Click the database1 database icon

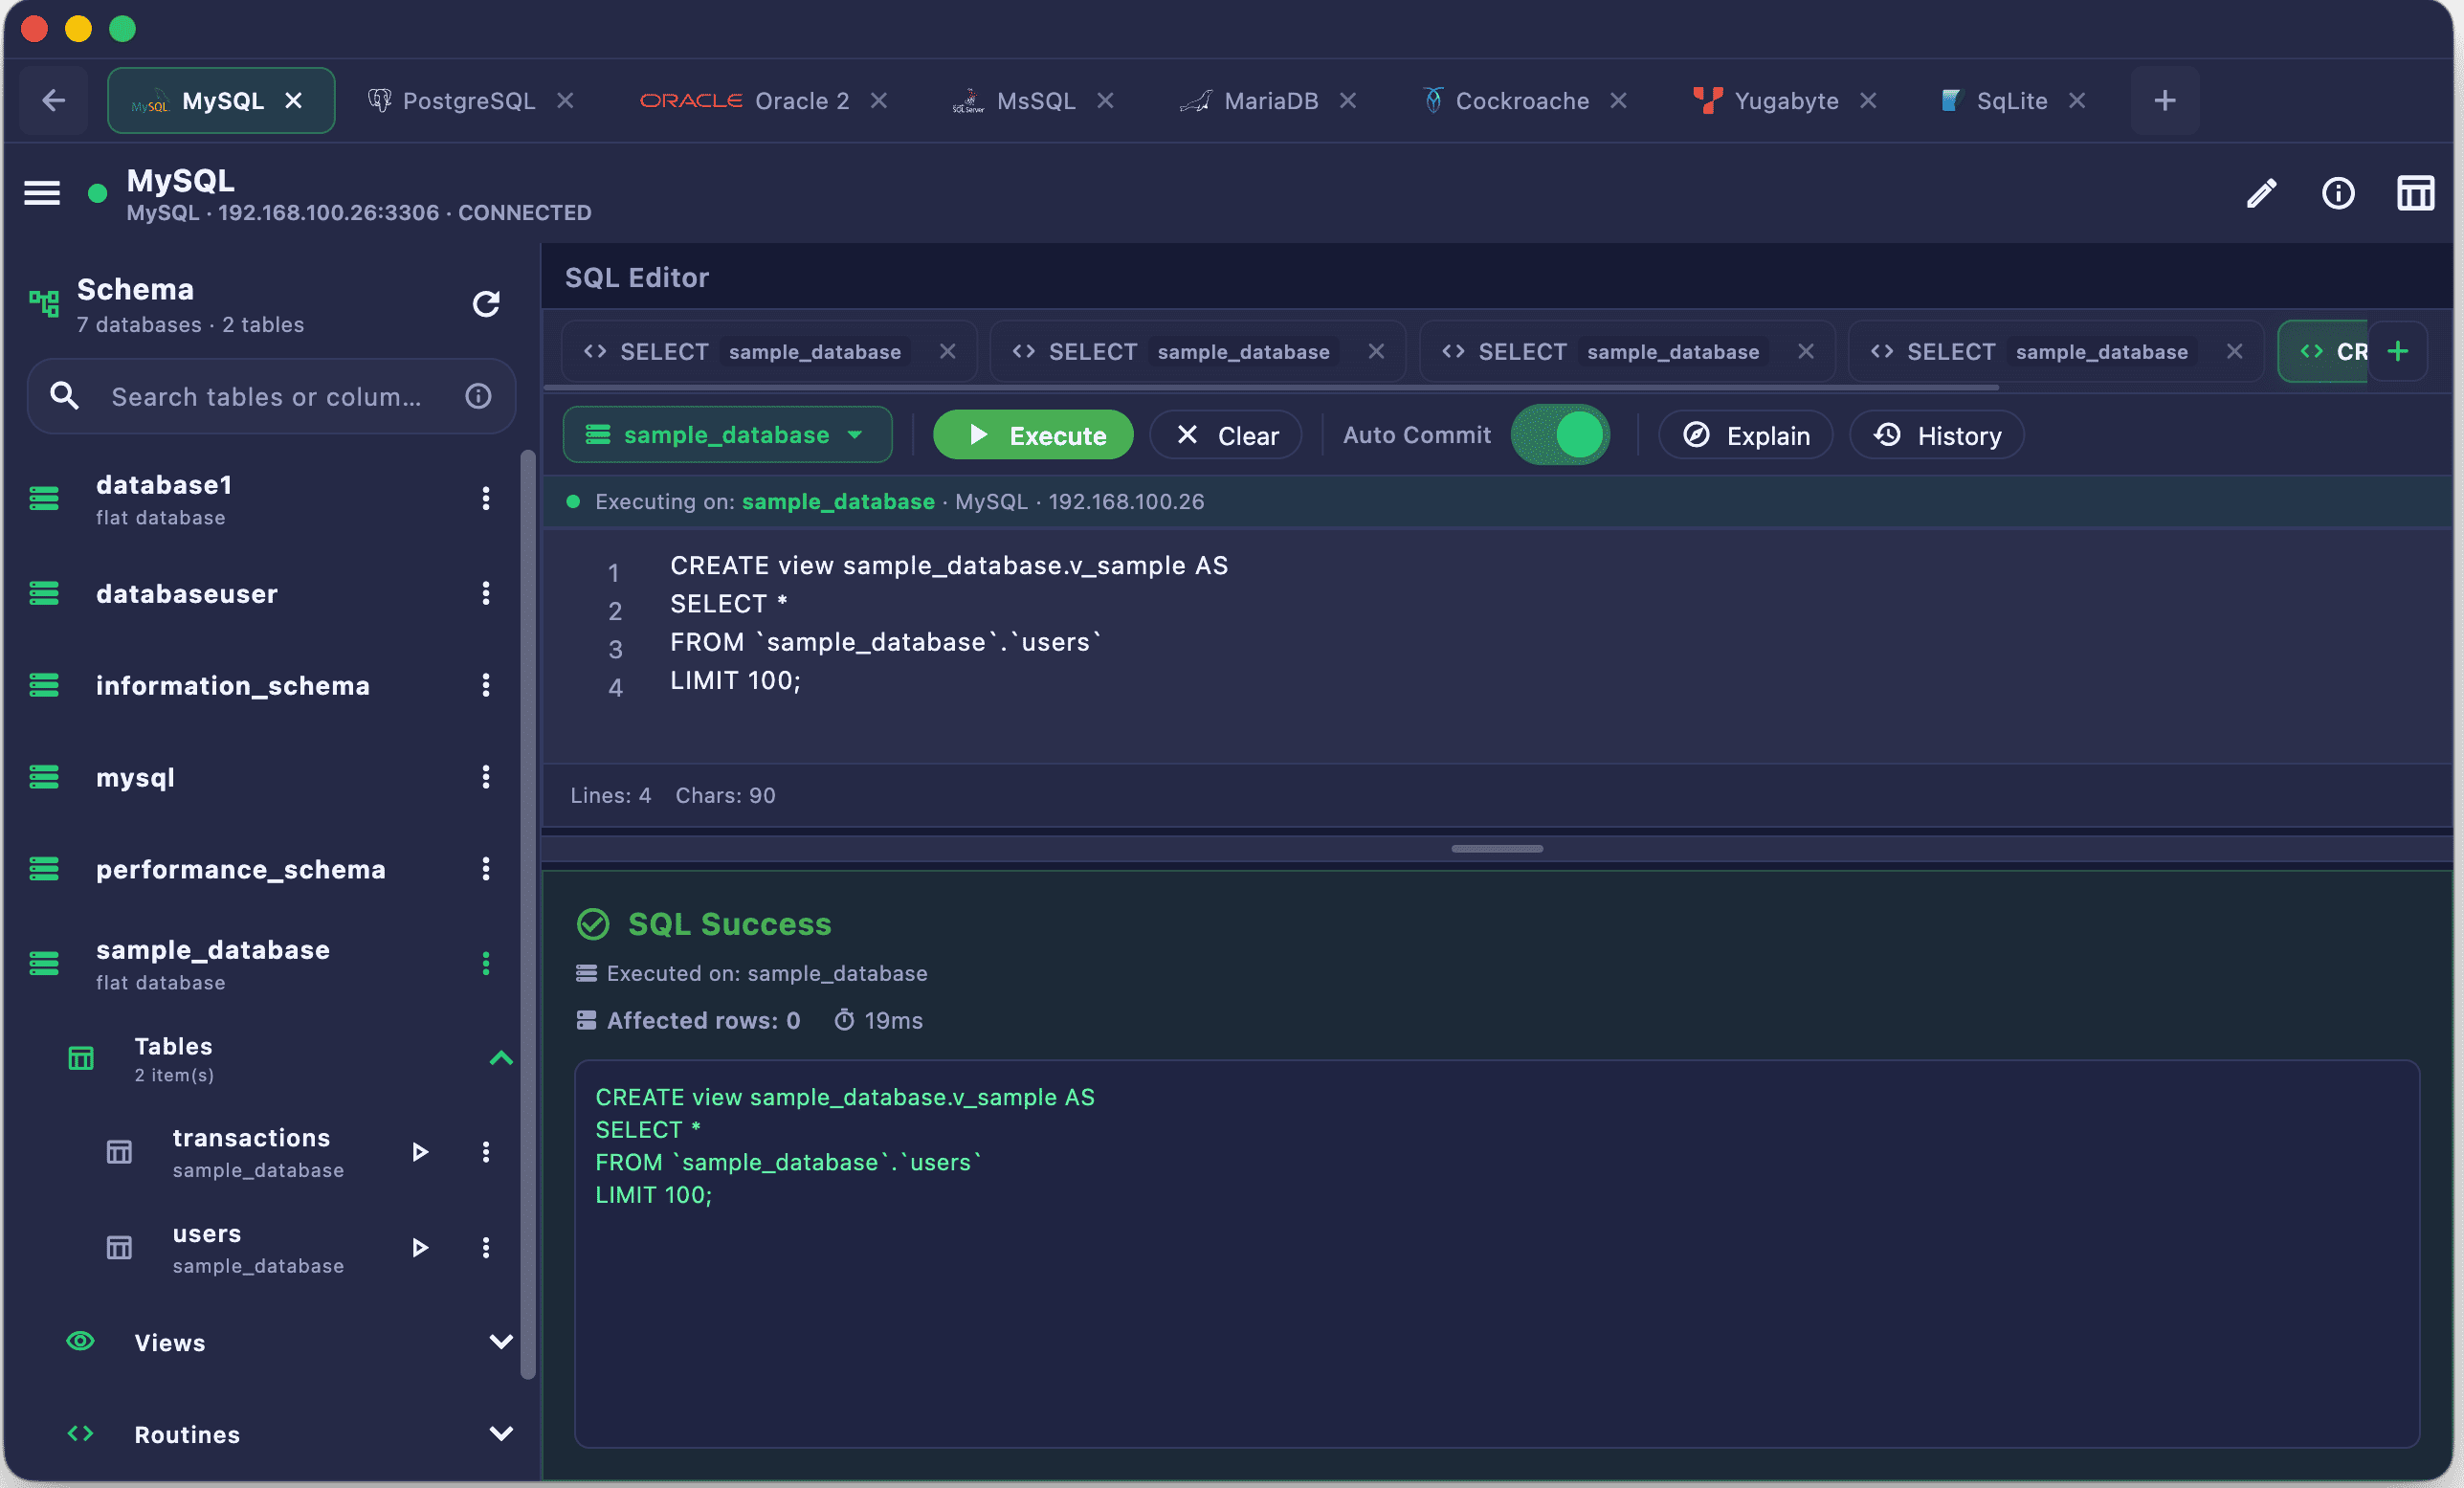pos(44,498)
